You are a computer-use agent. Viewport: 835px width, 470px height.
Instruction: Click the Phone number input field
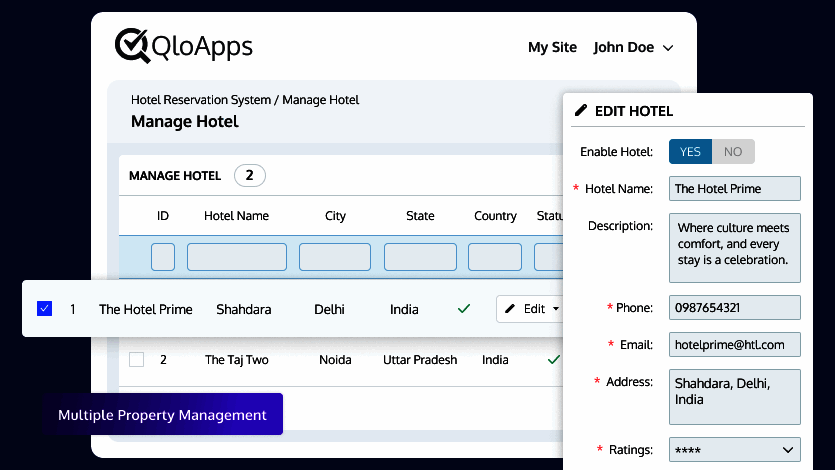tap(735, 307)
